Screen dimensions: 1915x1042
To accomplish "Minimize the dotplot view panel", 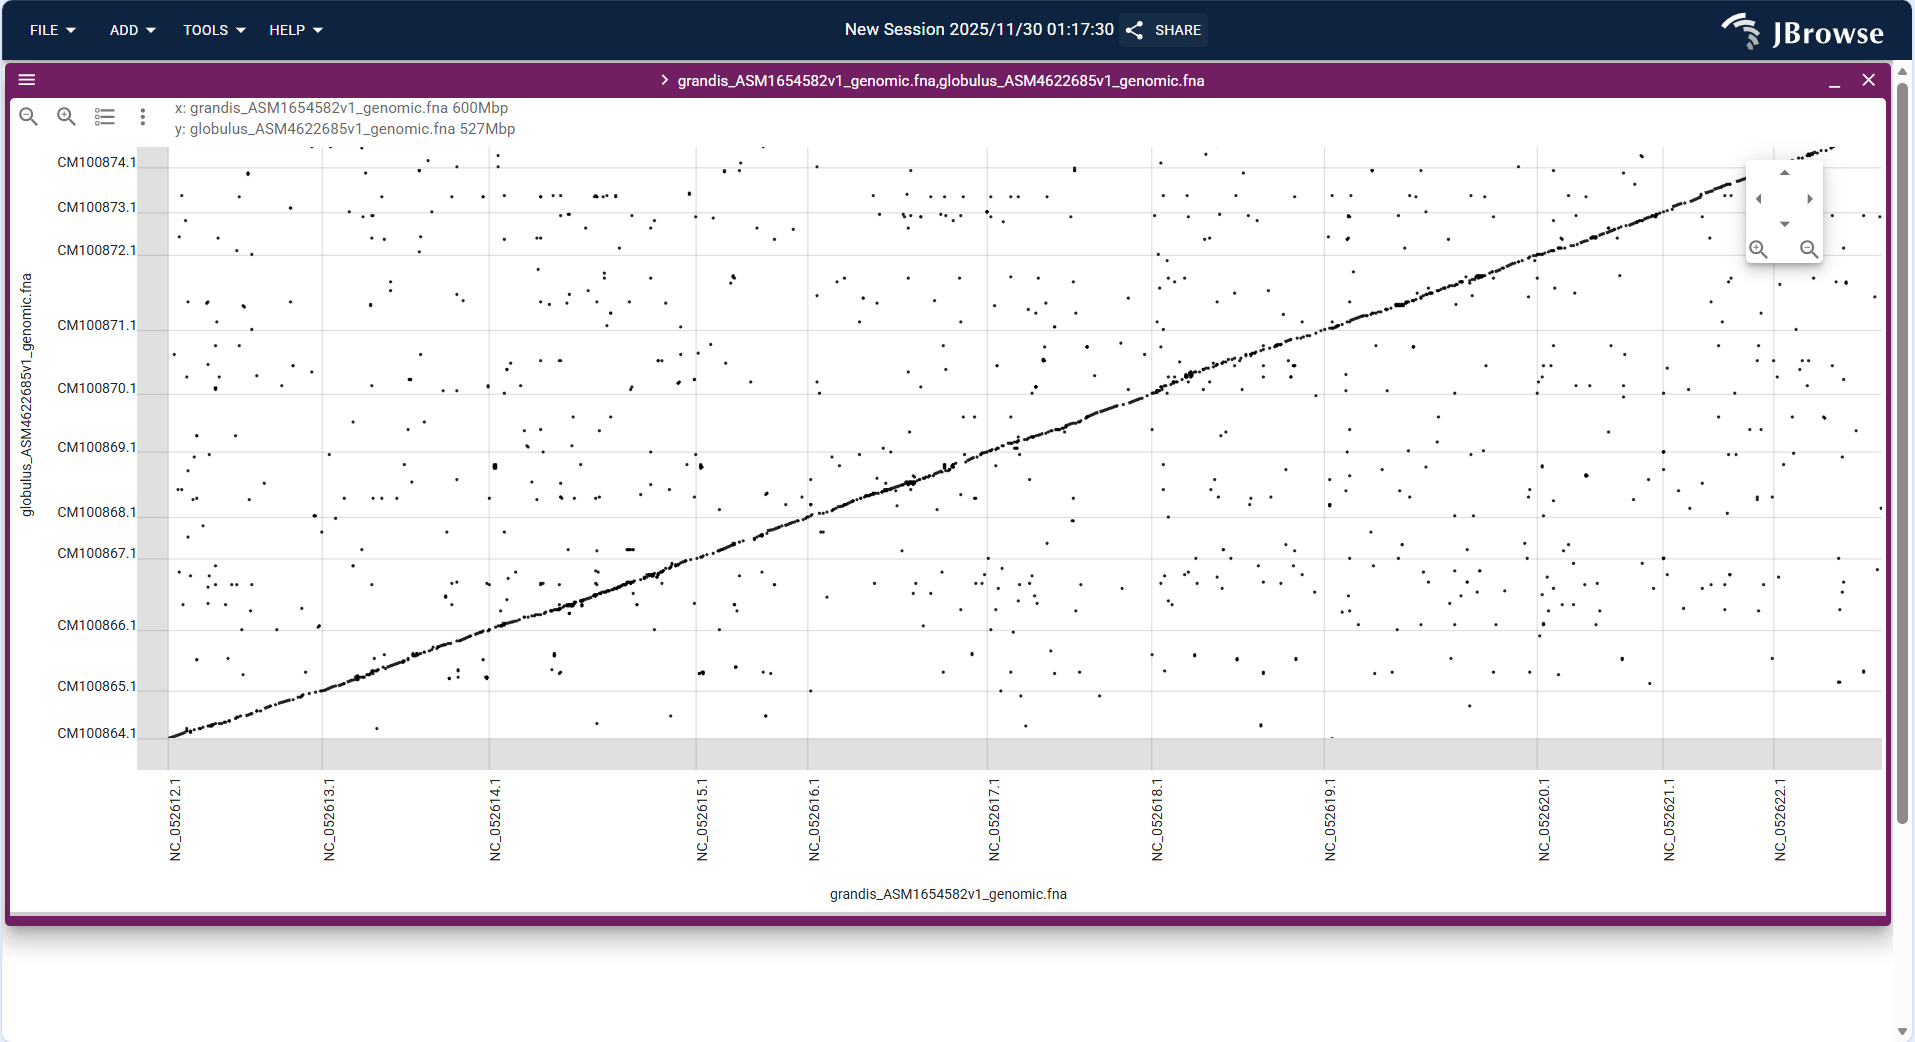I will tap(1834, 84).
